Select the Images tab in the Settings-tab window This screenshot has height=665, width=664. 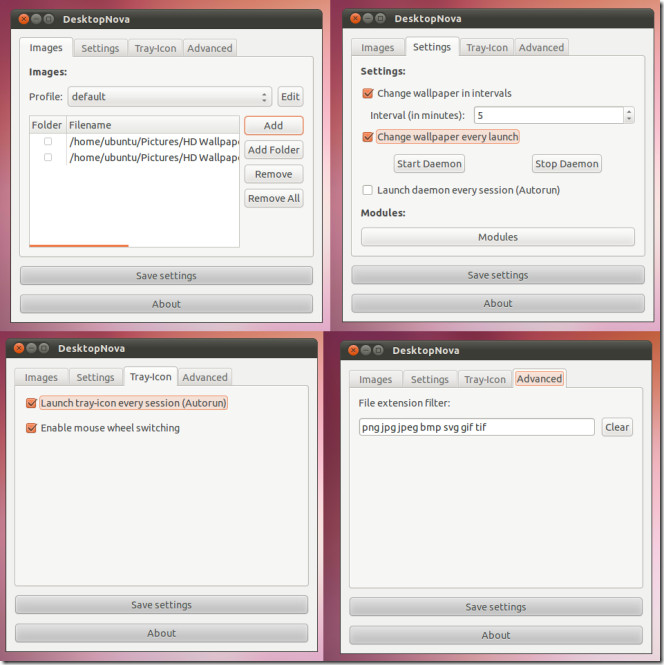click(x=377, y=48)
